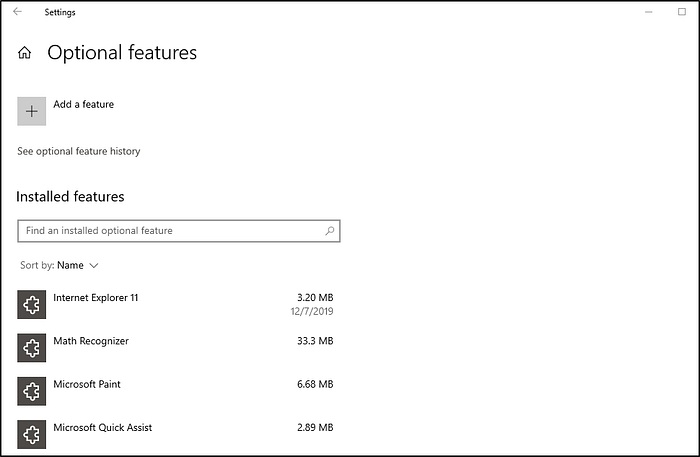The image size is (700, 457).
Task: Click the Microsoft Quick Assist puzzle icon
Action: (32, 435)
